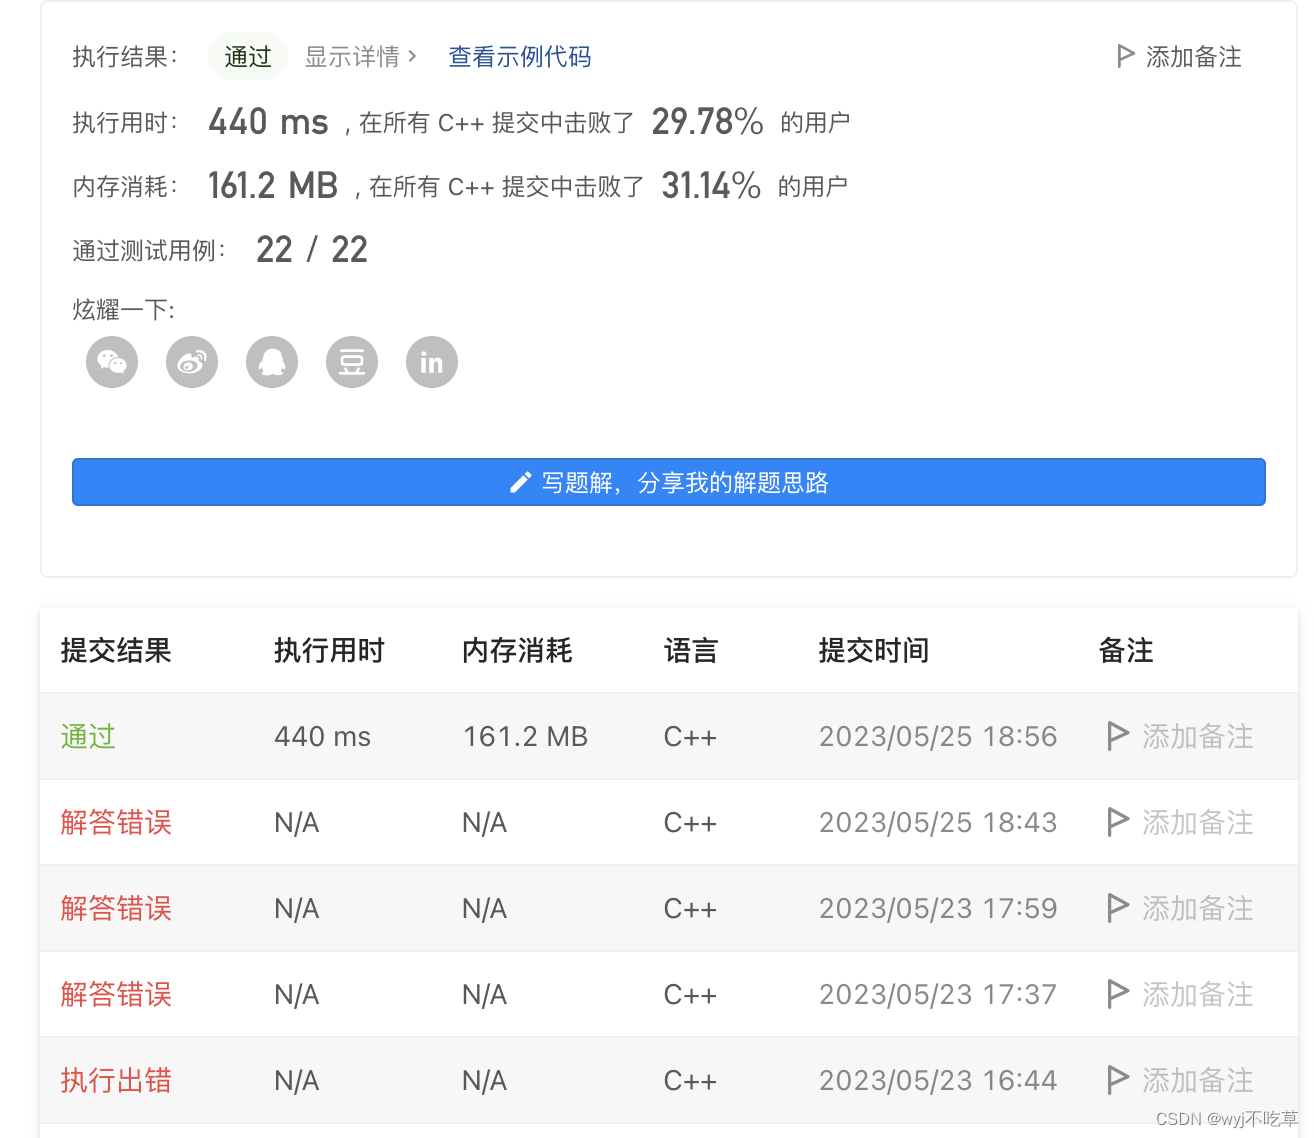
Task: Click the 备注 column header
Action: [1126, 651]
